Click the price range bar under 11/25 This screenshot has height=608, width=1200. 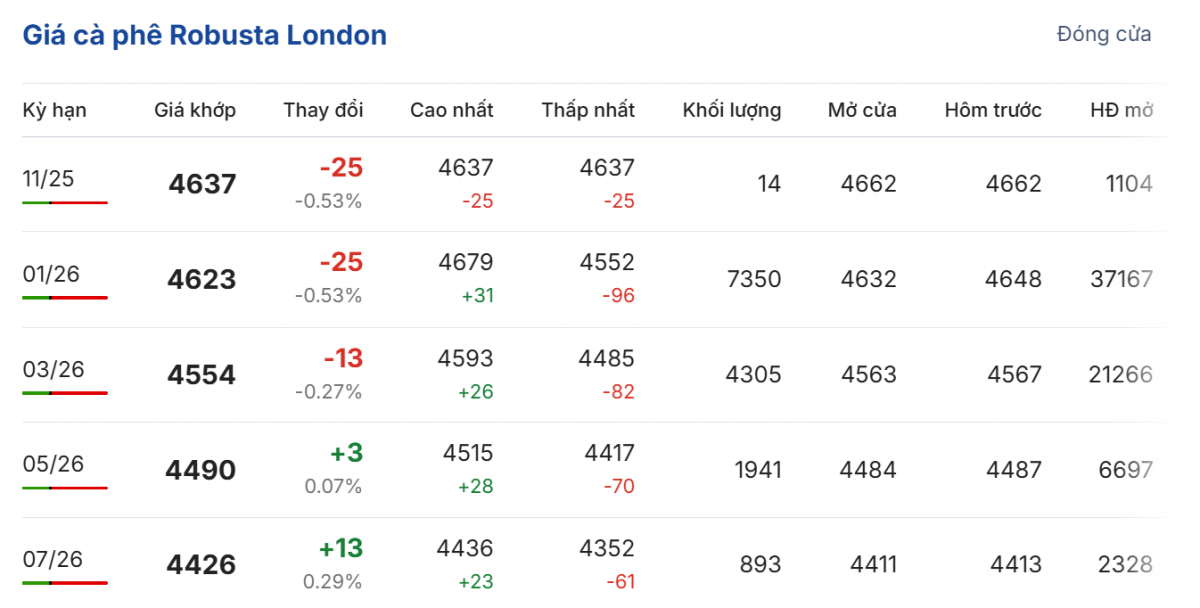point(64,202)
